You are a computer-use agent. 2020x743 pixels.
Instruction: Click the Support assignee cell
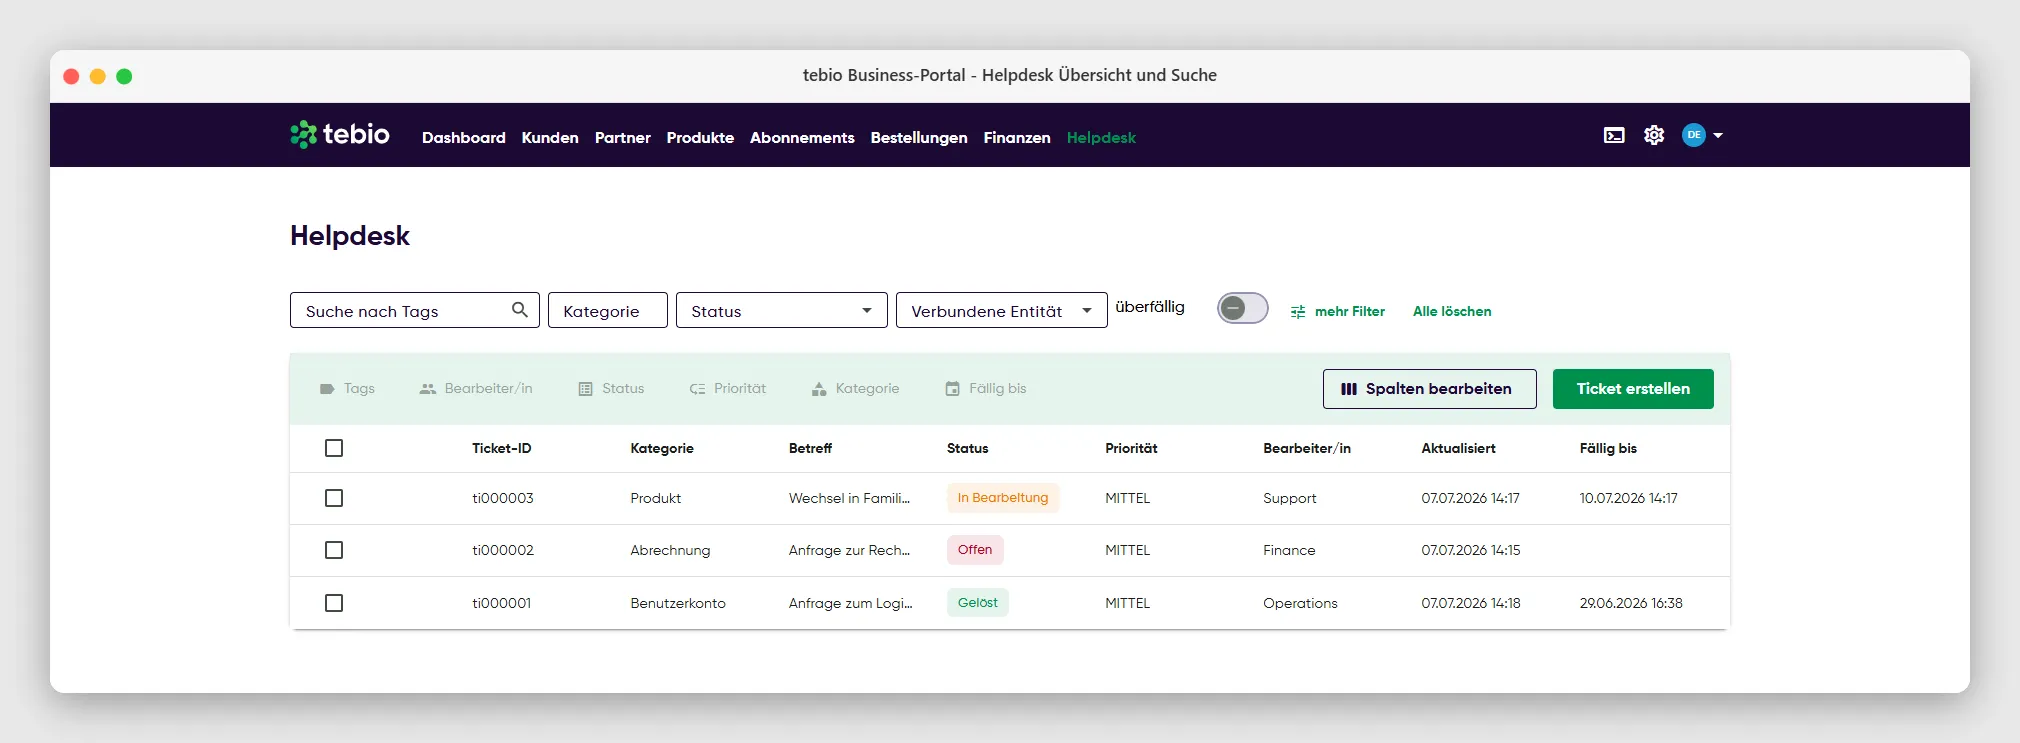(1290, 498)
